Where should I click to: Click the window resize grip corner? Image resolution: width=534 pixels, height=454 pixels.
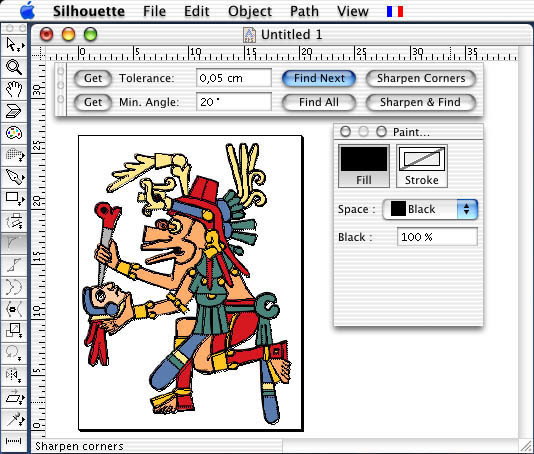tap(526, 446)
